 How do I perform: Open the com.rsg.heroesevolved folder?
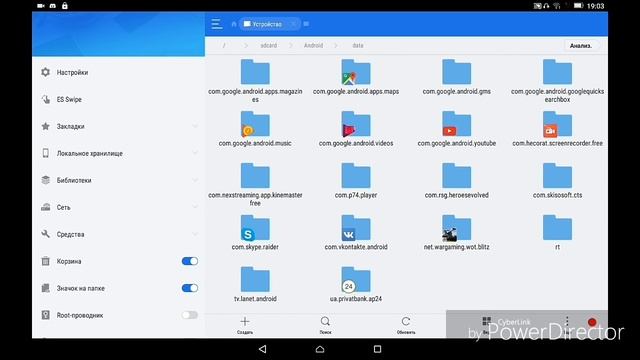click(456, 180)
